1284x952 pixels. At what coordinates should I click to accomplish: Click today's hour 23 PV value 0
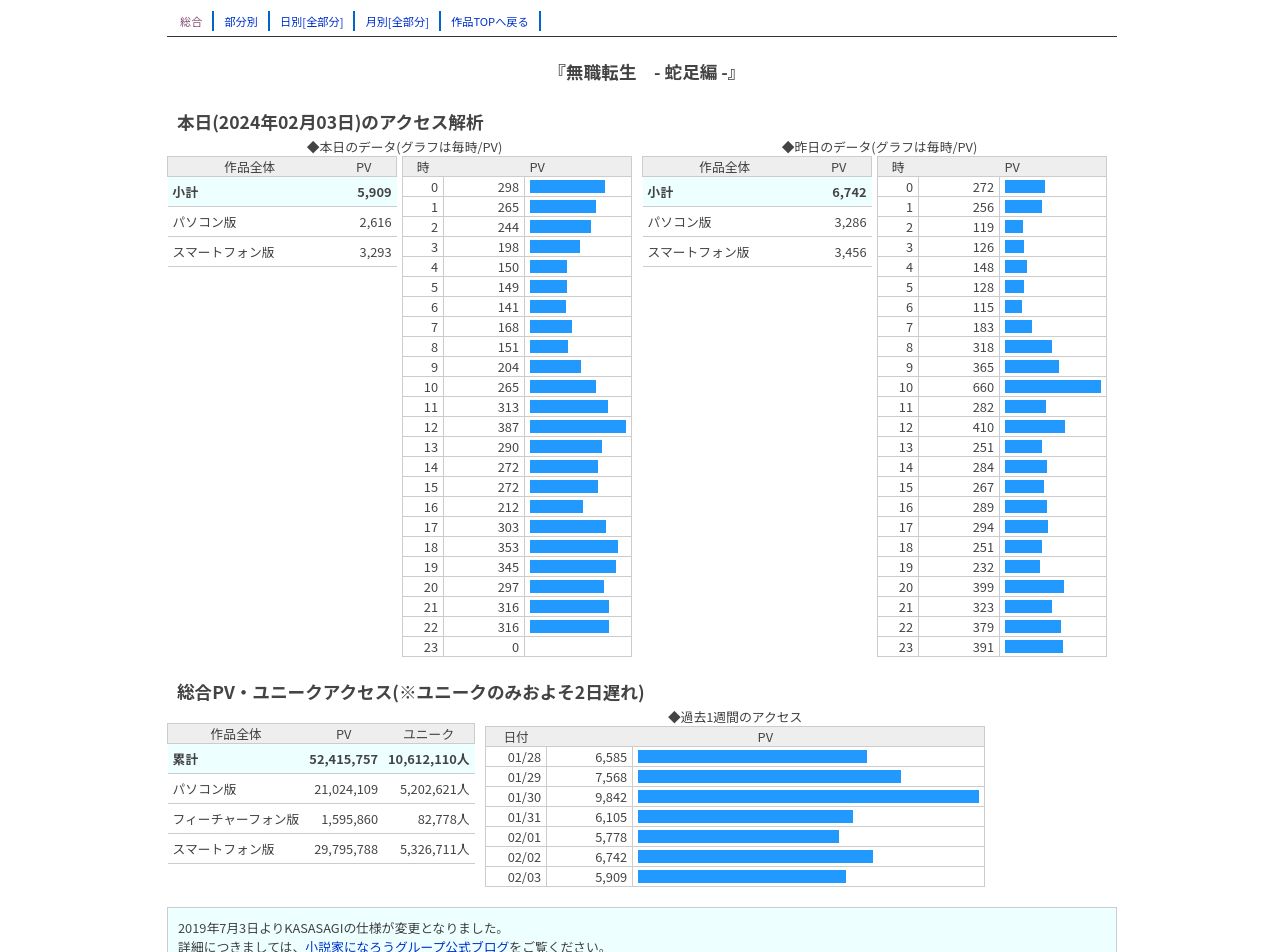[515, 647]
